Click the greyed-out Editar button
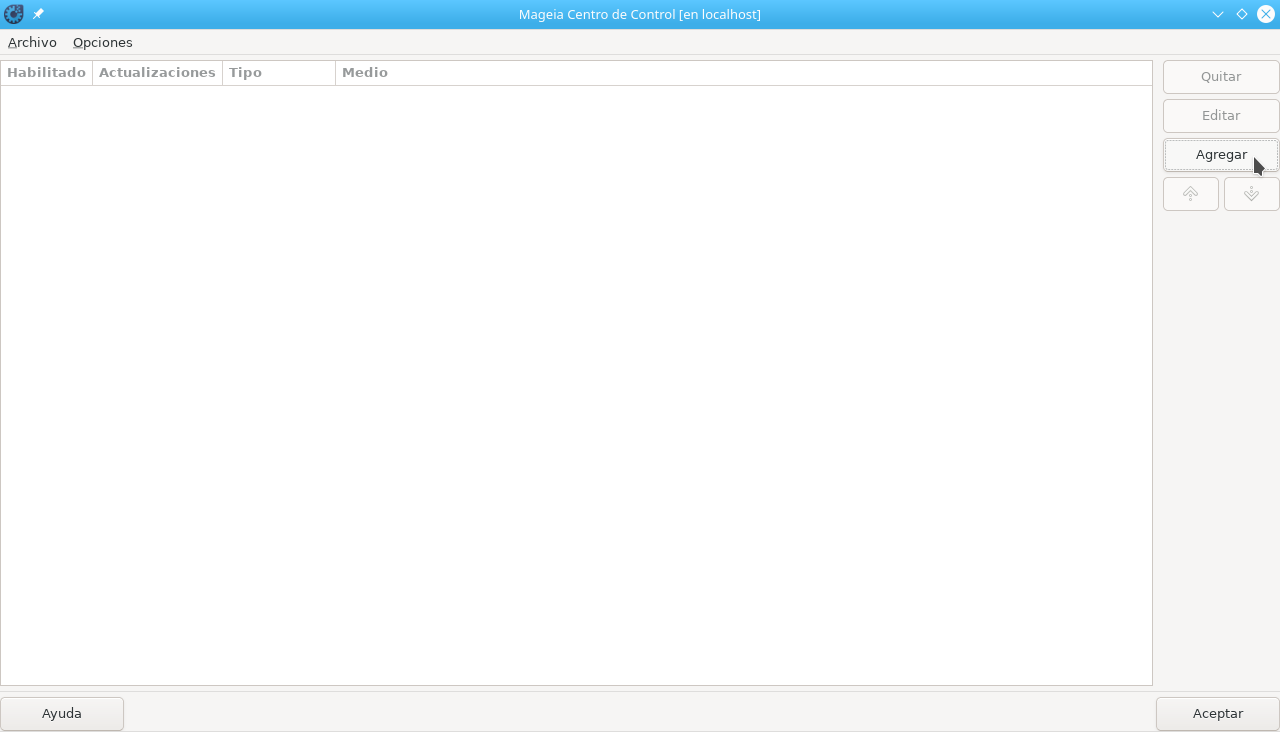Image resolution: width=1280 pixels, height=732 pixels. 1221,116
